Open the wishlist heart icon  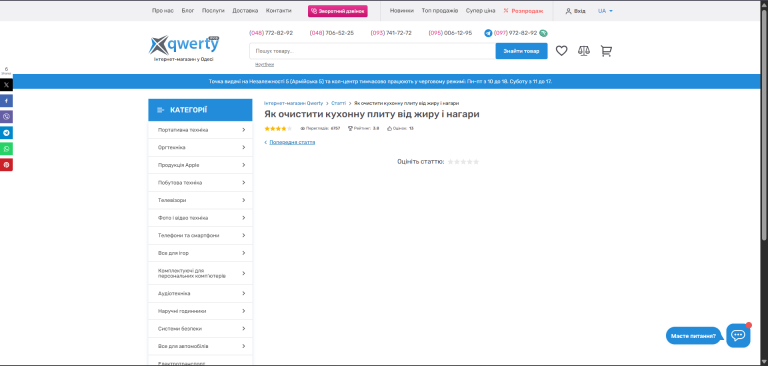click(x=561, y=51)
